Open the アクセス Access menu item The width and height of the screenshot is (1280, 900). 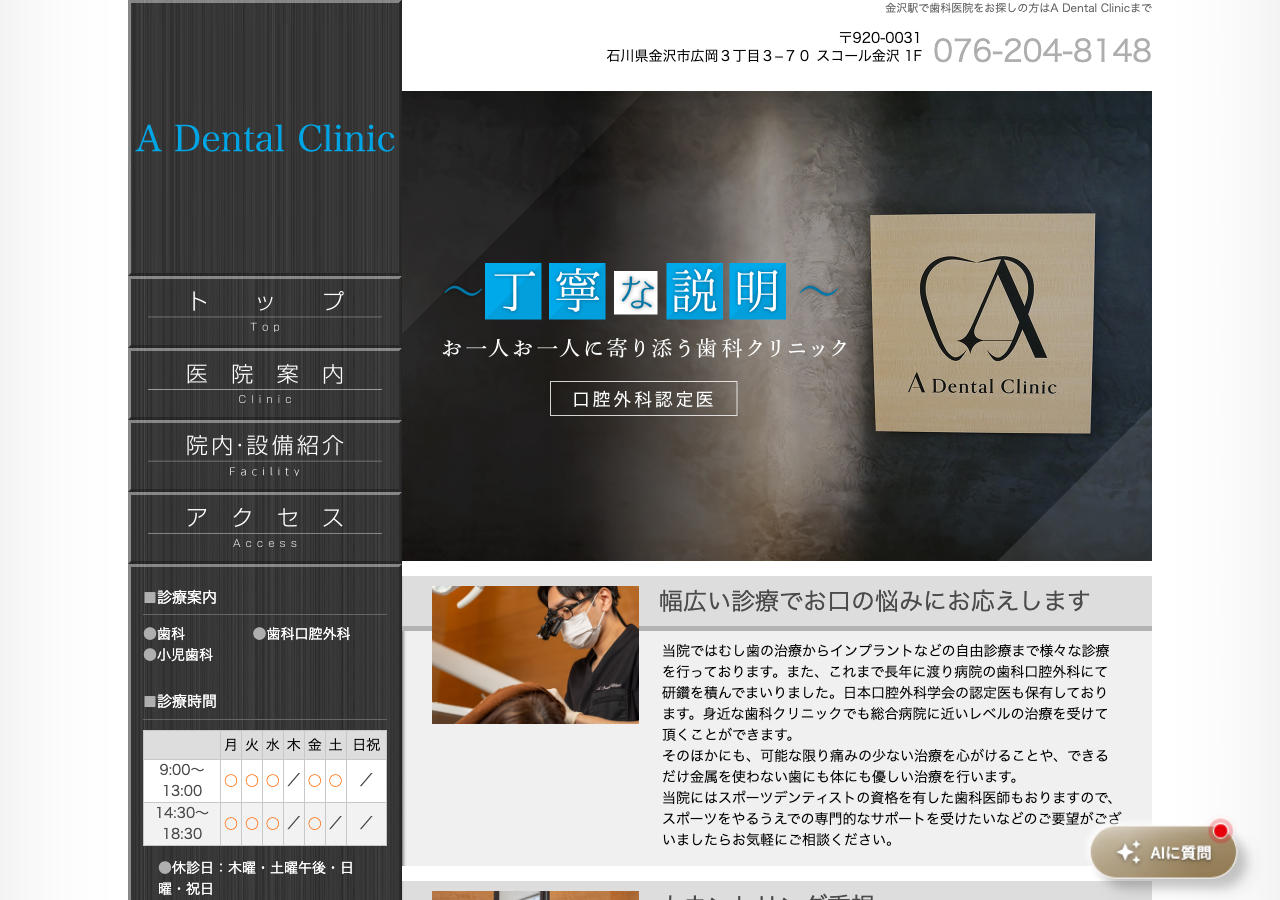click(x=265, y=528)
